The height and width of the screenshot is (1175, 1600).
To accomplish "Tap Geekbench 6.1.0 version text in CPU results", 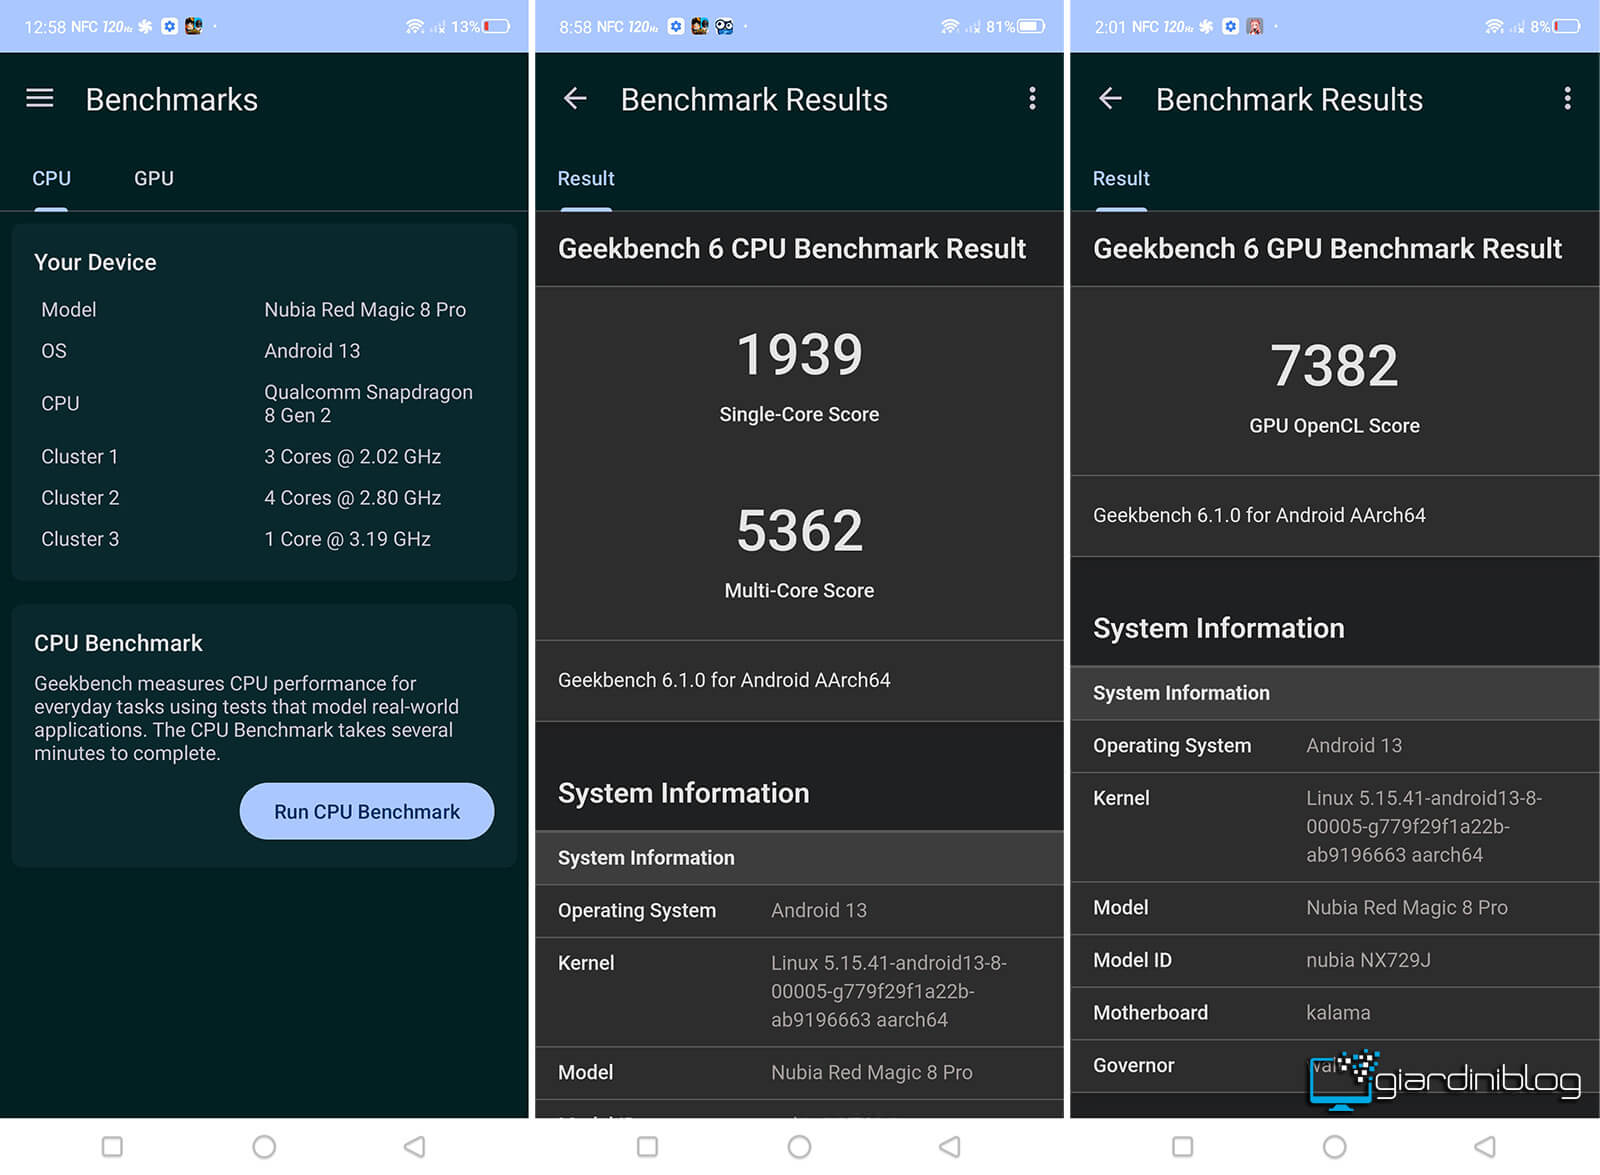I will 724,680.
